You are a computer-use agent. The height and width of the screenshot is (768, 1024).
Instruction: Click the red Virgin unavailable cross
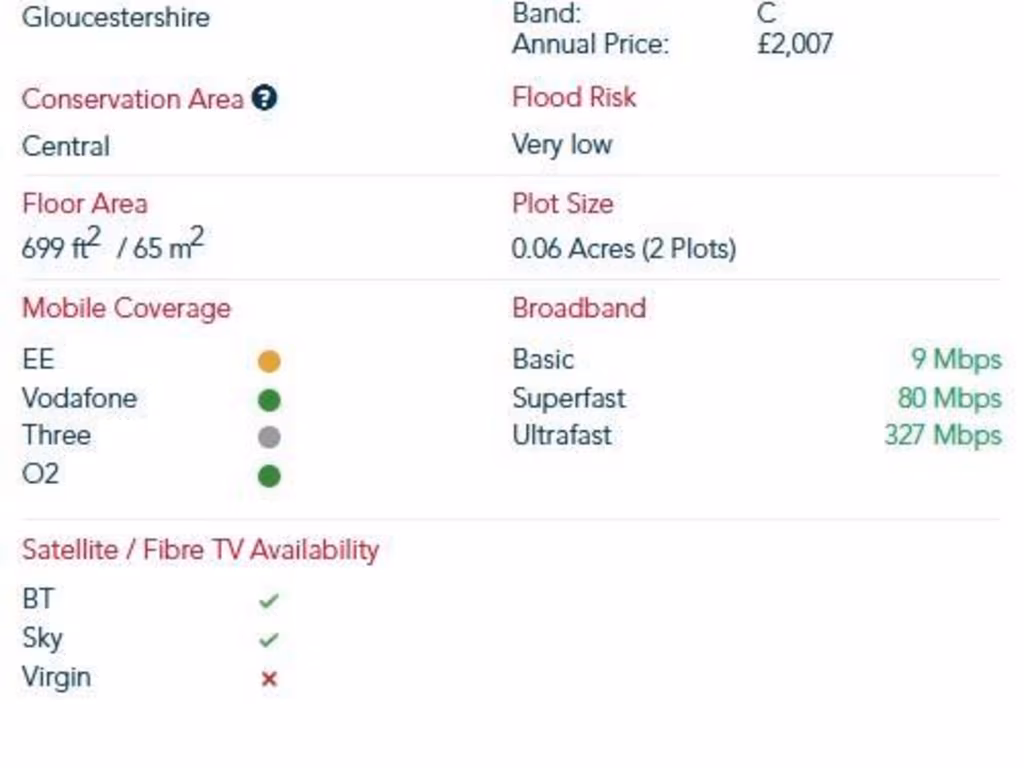point(268,679)
